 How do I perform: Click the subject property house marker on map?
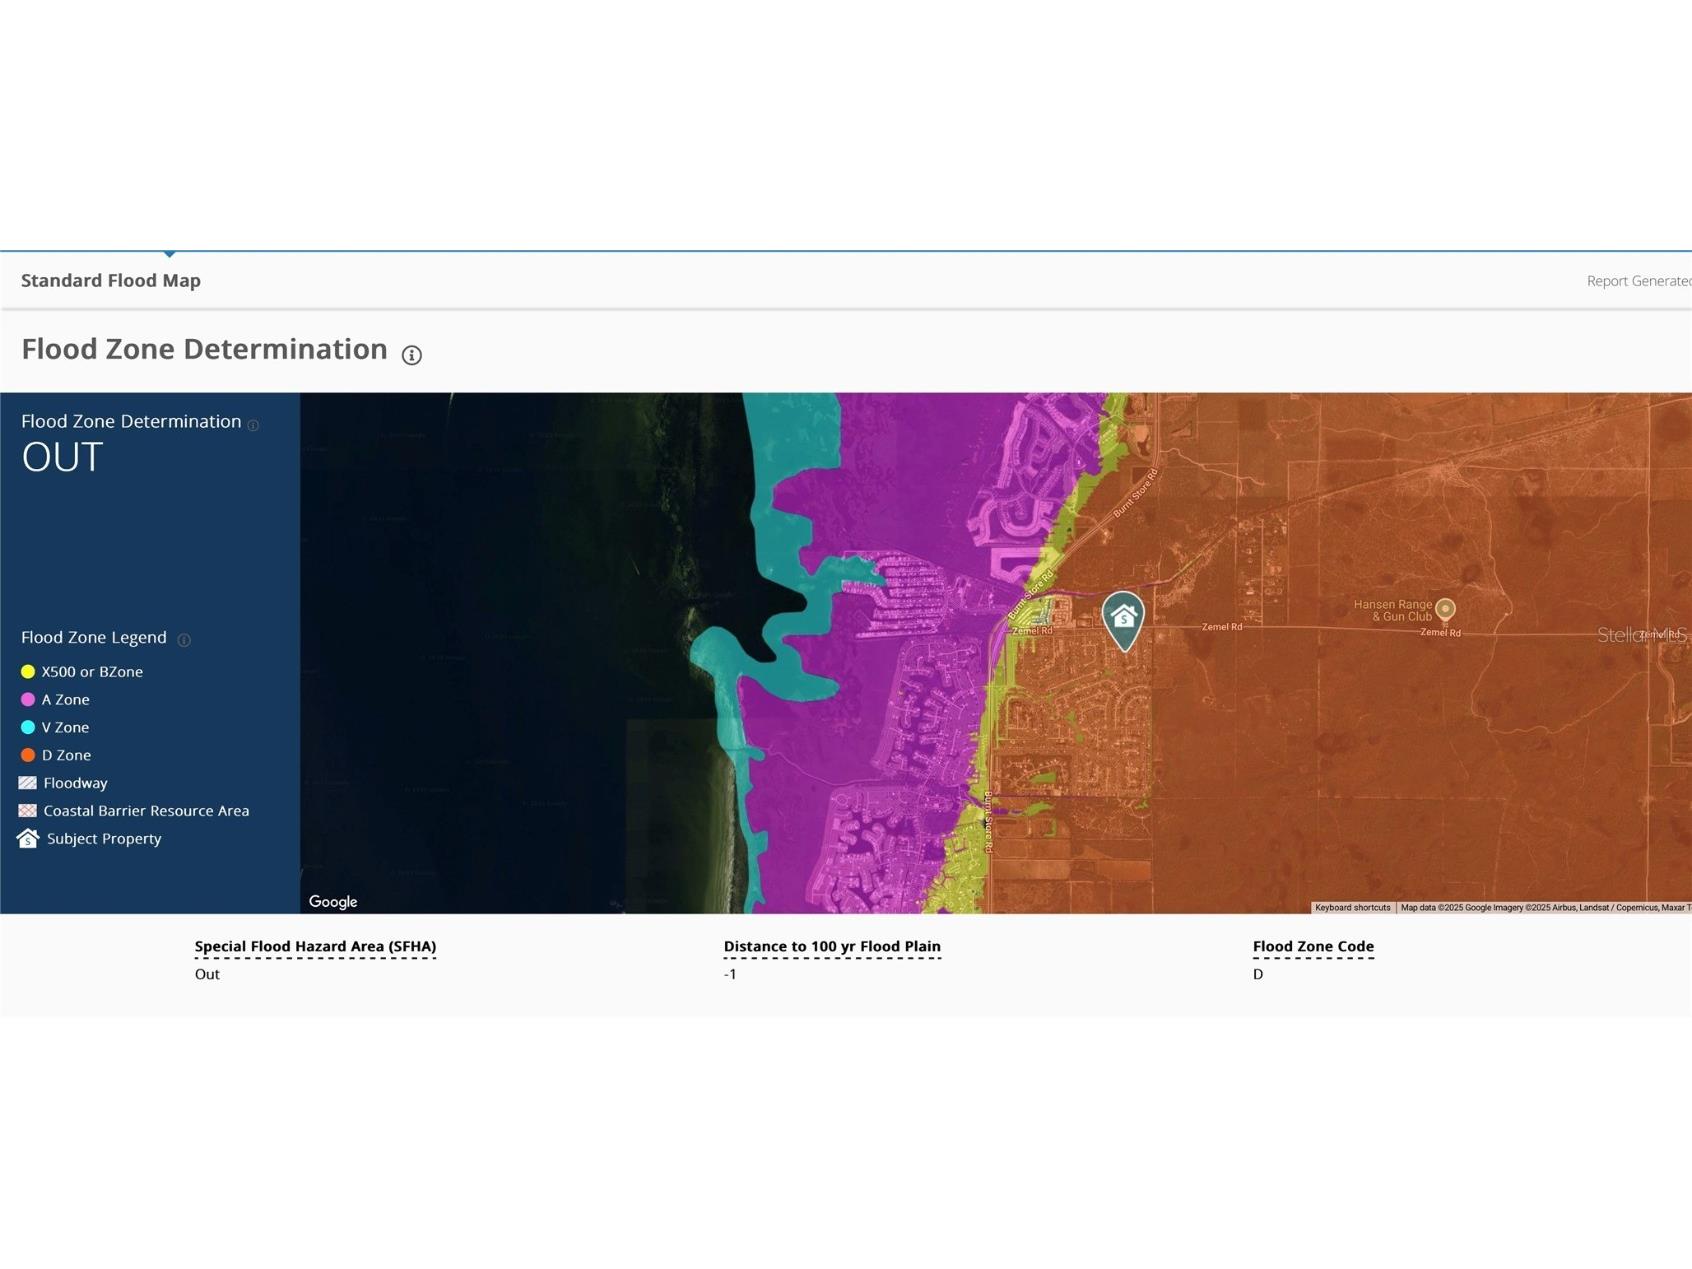1123,618
